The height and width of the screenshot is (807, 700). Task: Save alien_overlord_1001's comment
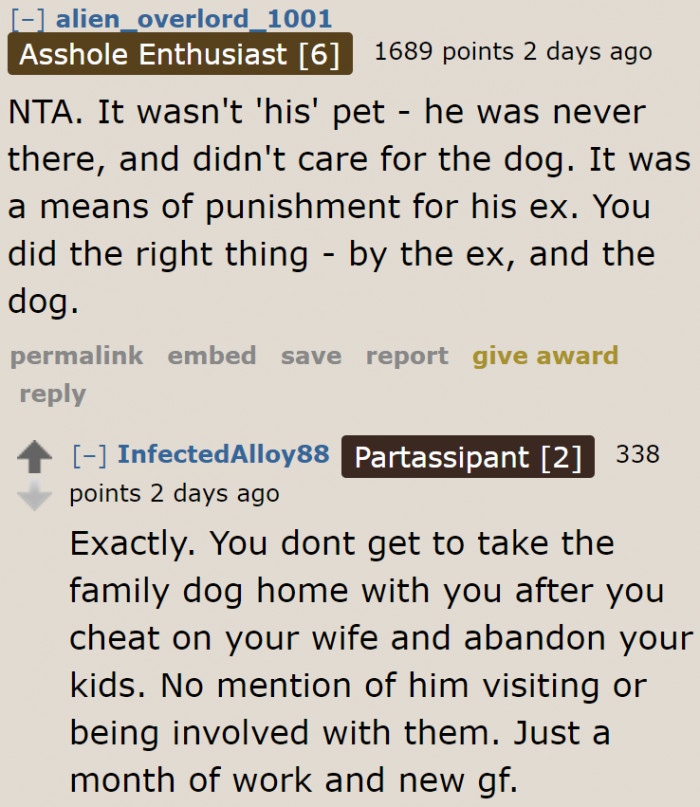(x=310, y=356)
